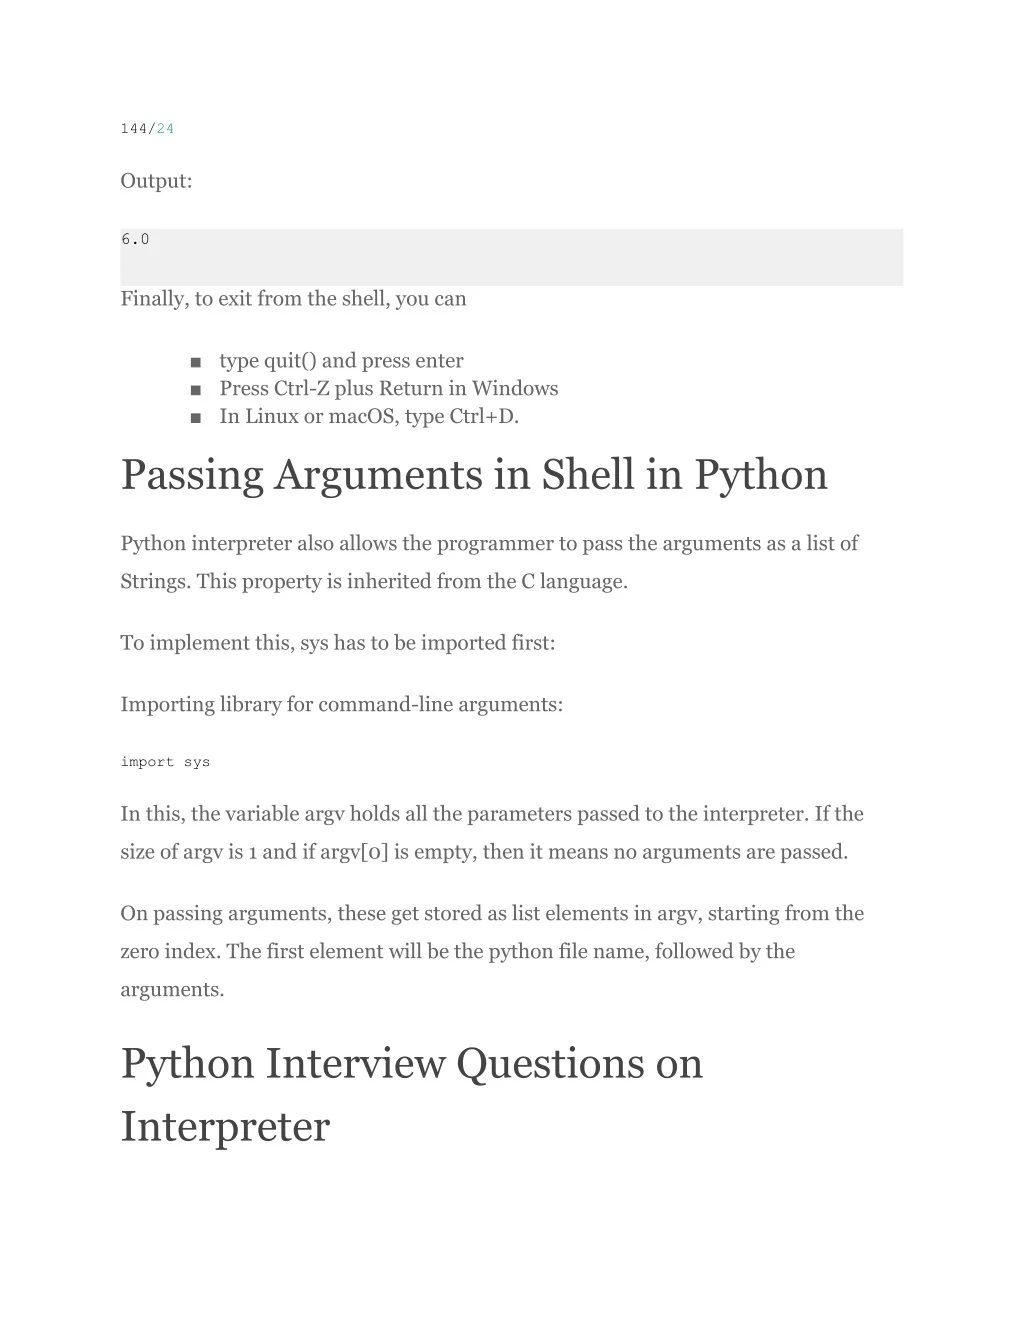Image resolution: width=1024 pixels, height=1325 pixels.
Task: Click the bullet before 'In Linux or macOS'
Action: (195, 417)
